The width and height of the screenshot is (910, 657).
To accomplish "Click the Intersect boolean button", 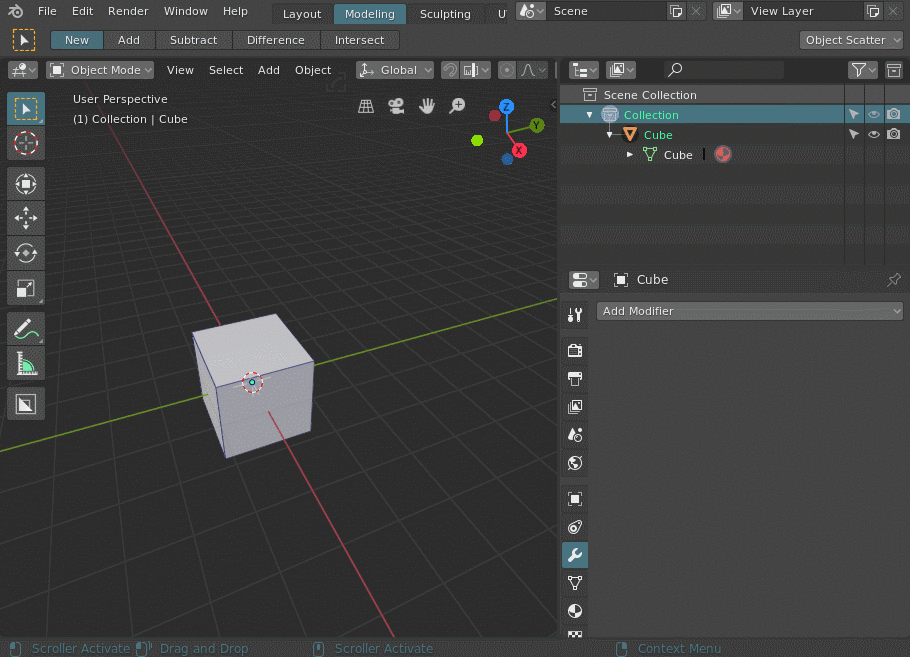I will (x=359, y=40).
